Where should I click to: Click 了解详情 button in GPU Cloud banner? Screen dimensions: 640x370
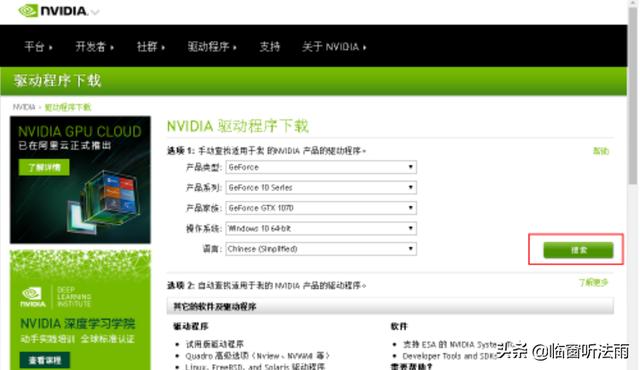(44, 167)
